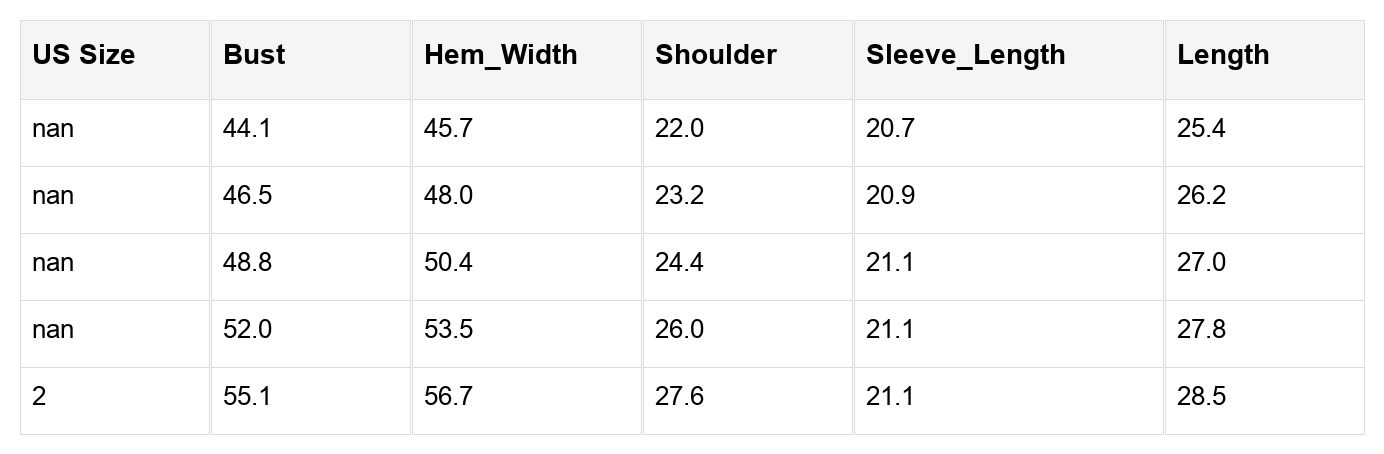Select the Length column header

point(1223,55)
